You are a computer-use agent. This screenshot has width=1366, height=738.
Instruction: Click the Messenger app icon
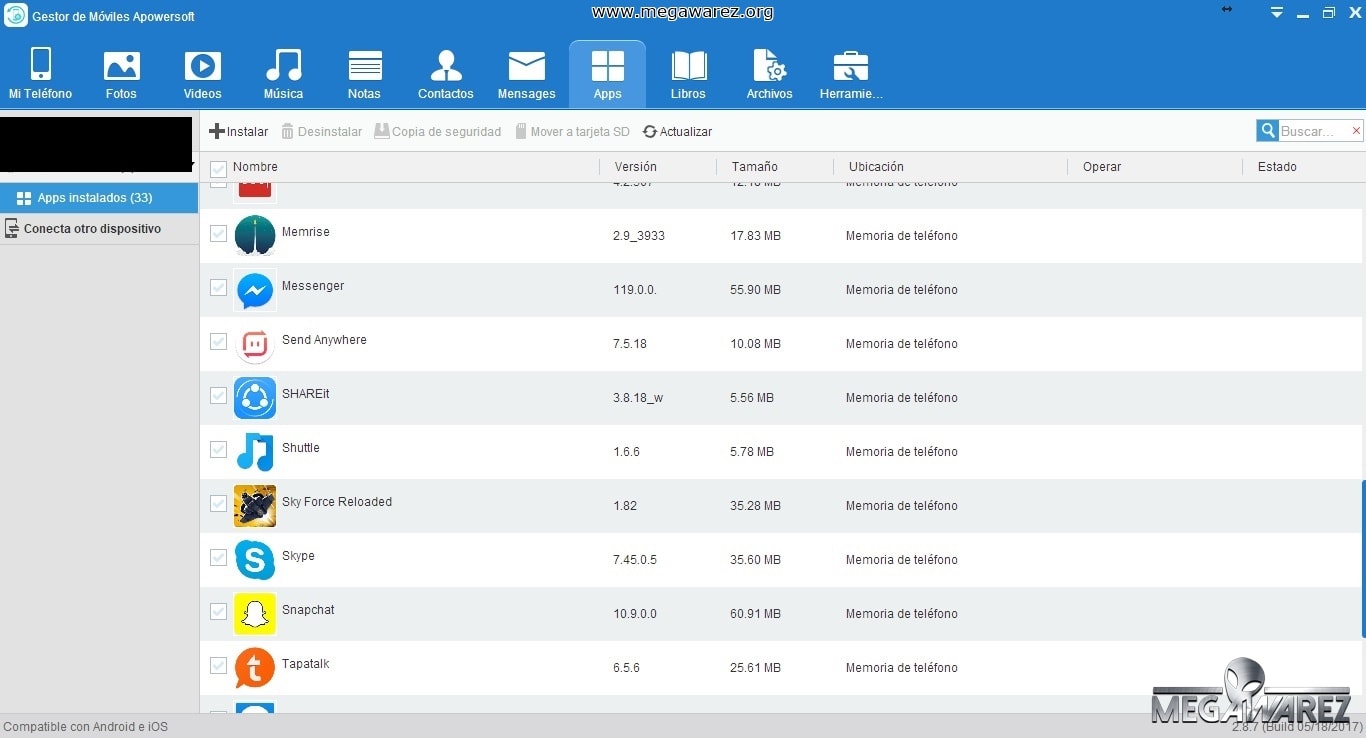tap(255, 290)
